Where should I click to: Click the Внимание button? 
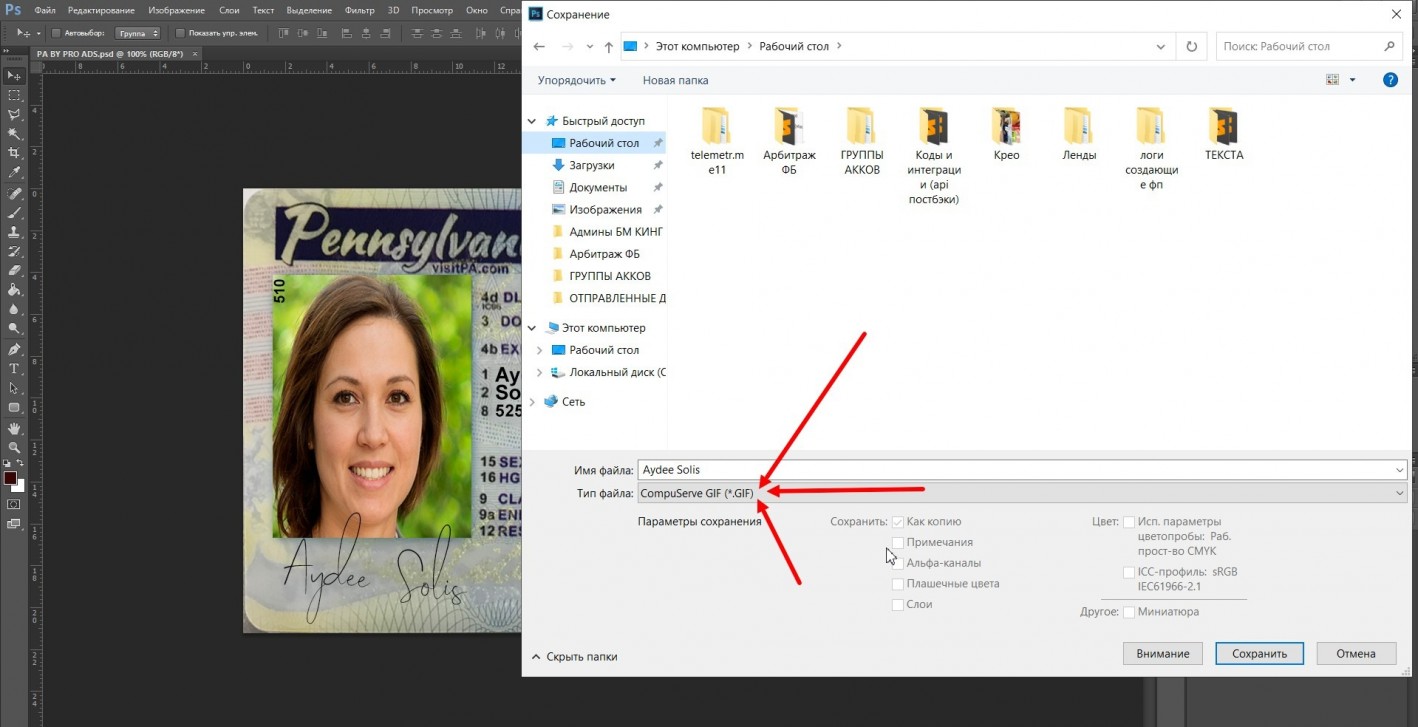tap(1162, 654)
